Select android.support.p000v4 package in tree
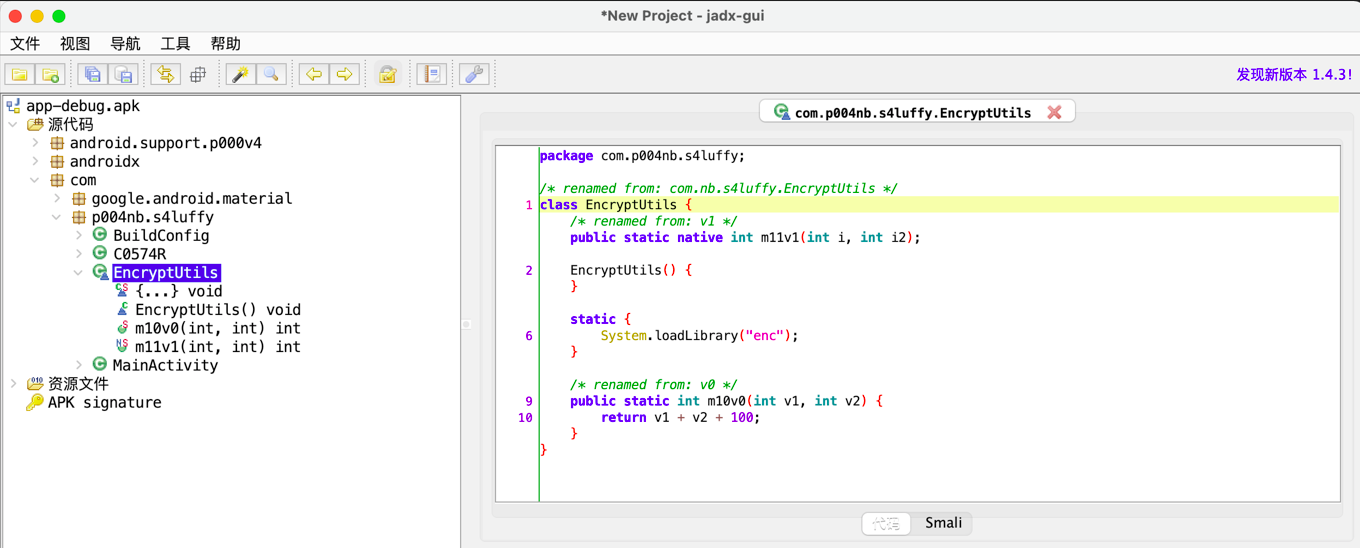The height and width of the screenshot is (548, 1360). [x=166, y=143]
